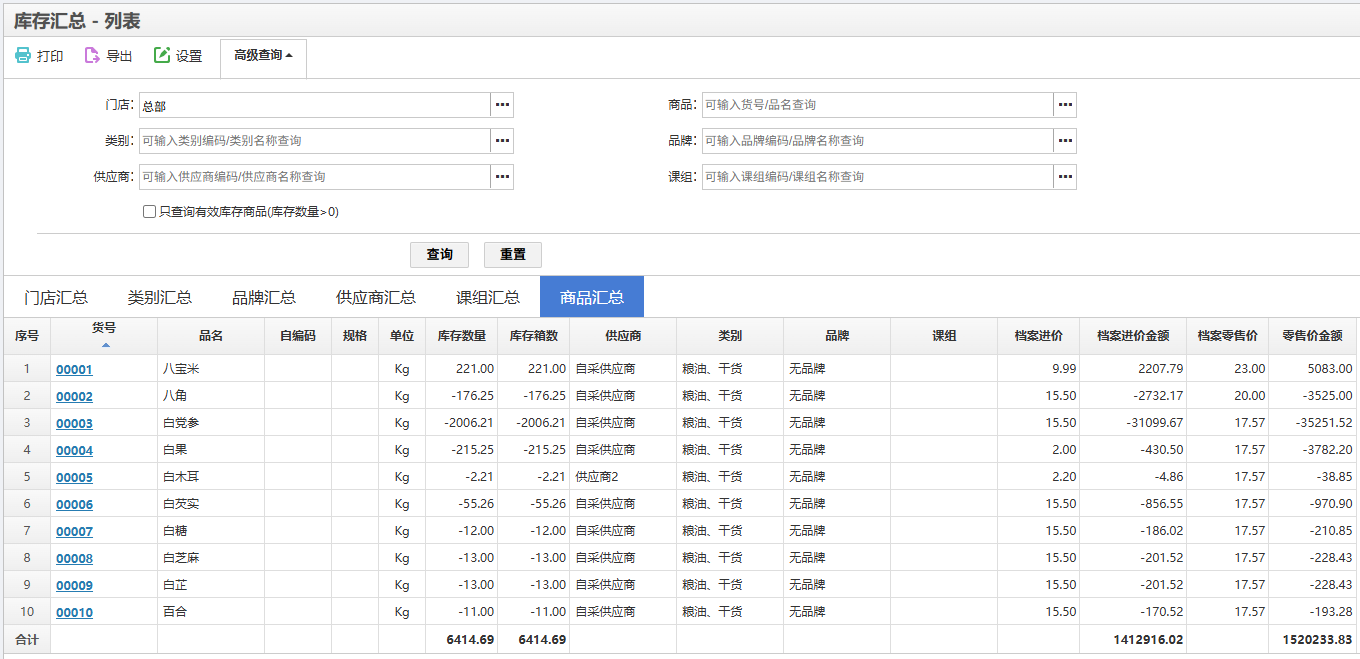Click the edit icon for 设置
This screenshot has width=1360, height=659.
162,56
